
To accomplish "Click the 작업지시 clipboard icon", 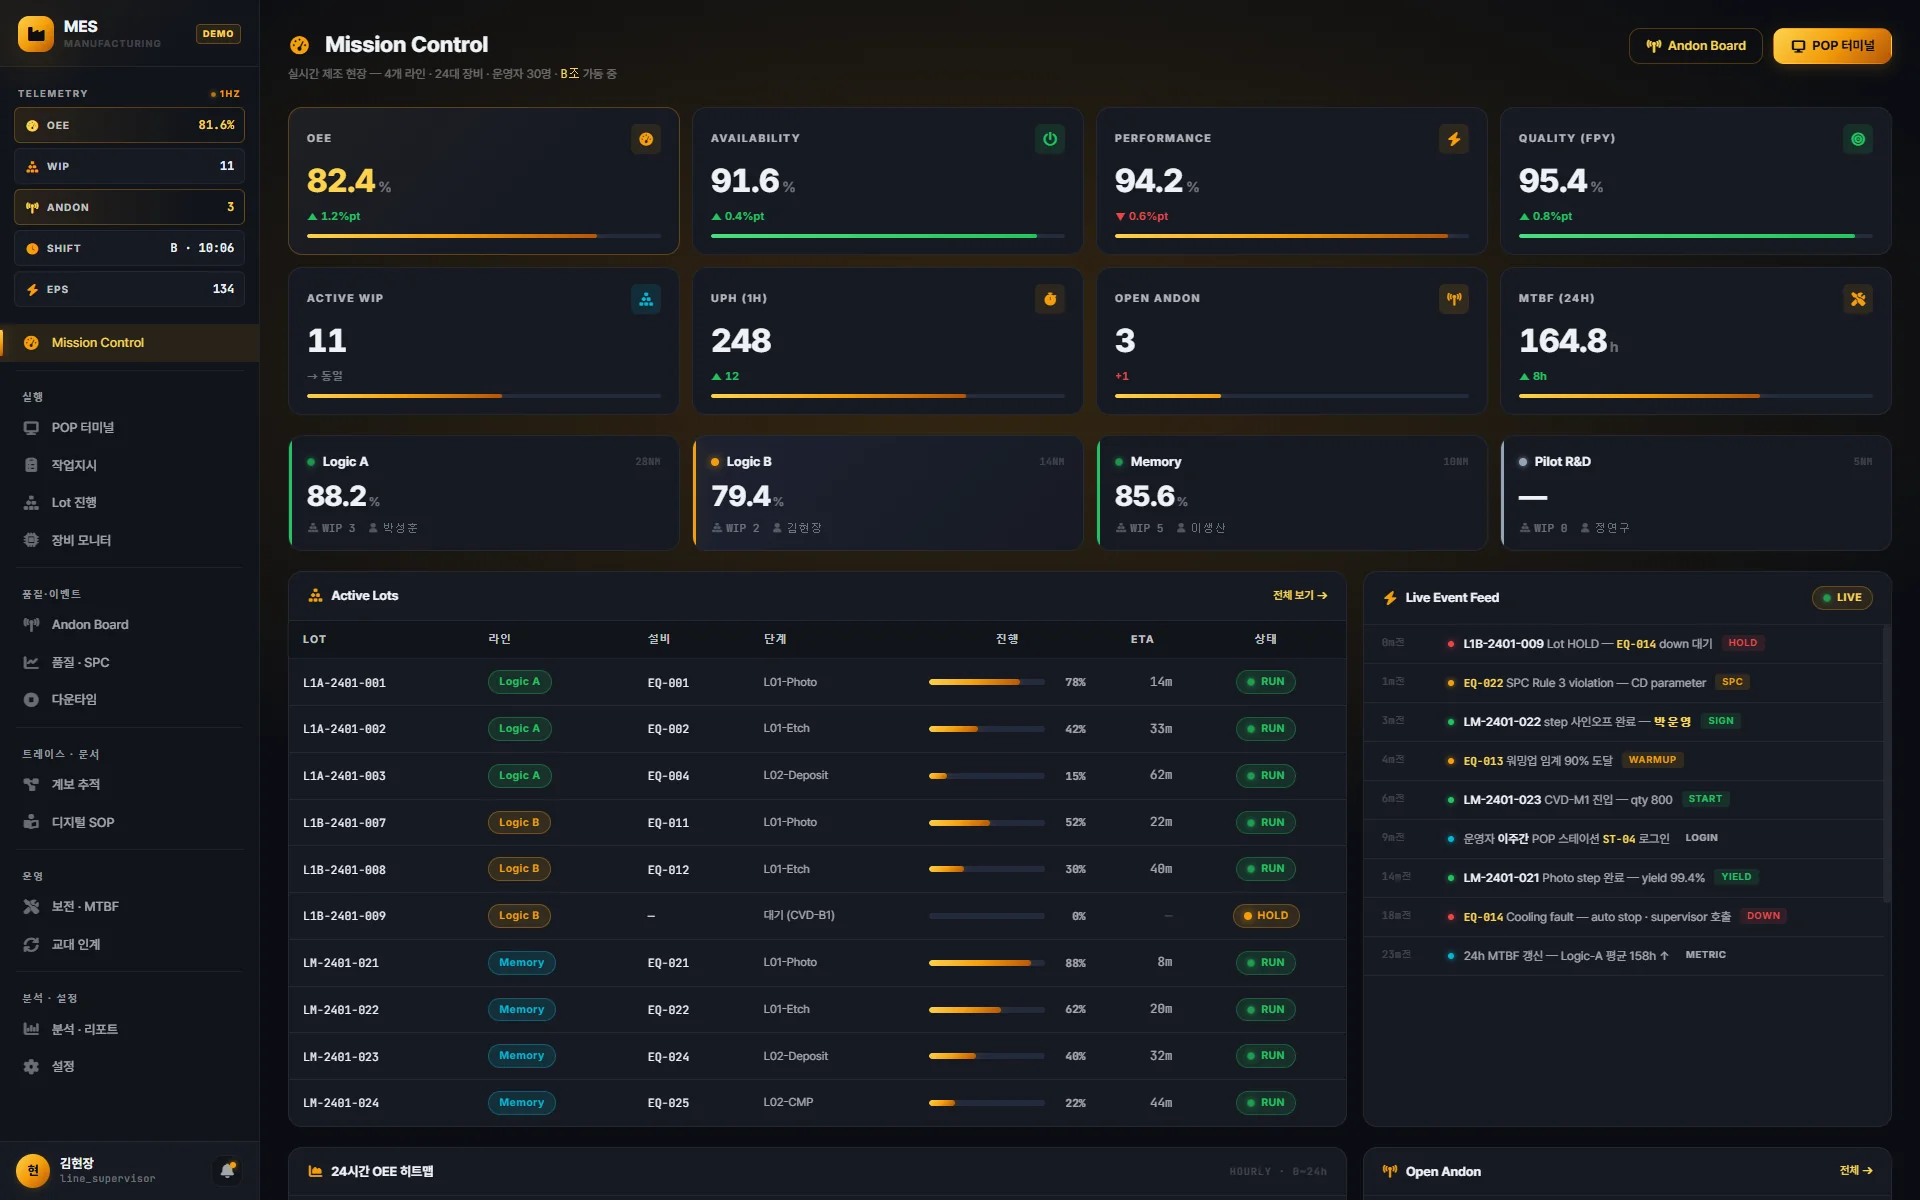I will (x=31, y=466).
